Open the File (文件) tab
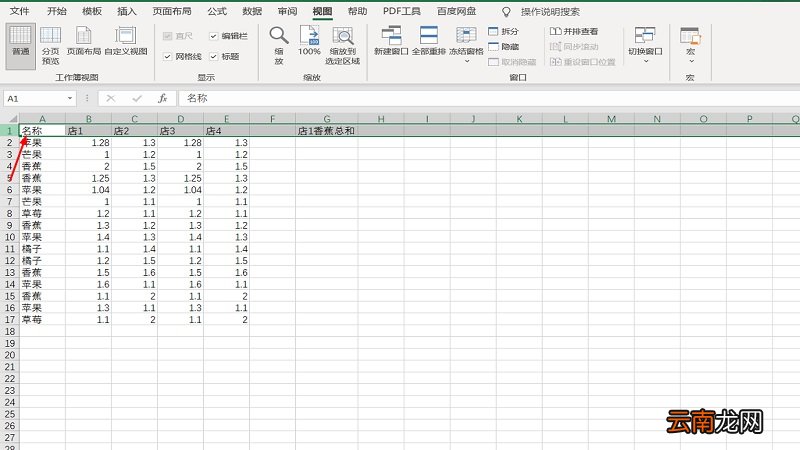 coord(19,11)
